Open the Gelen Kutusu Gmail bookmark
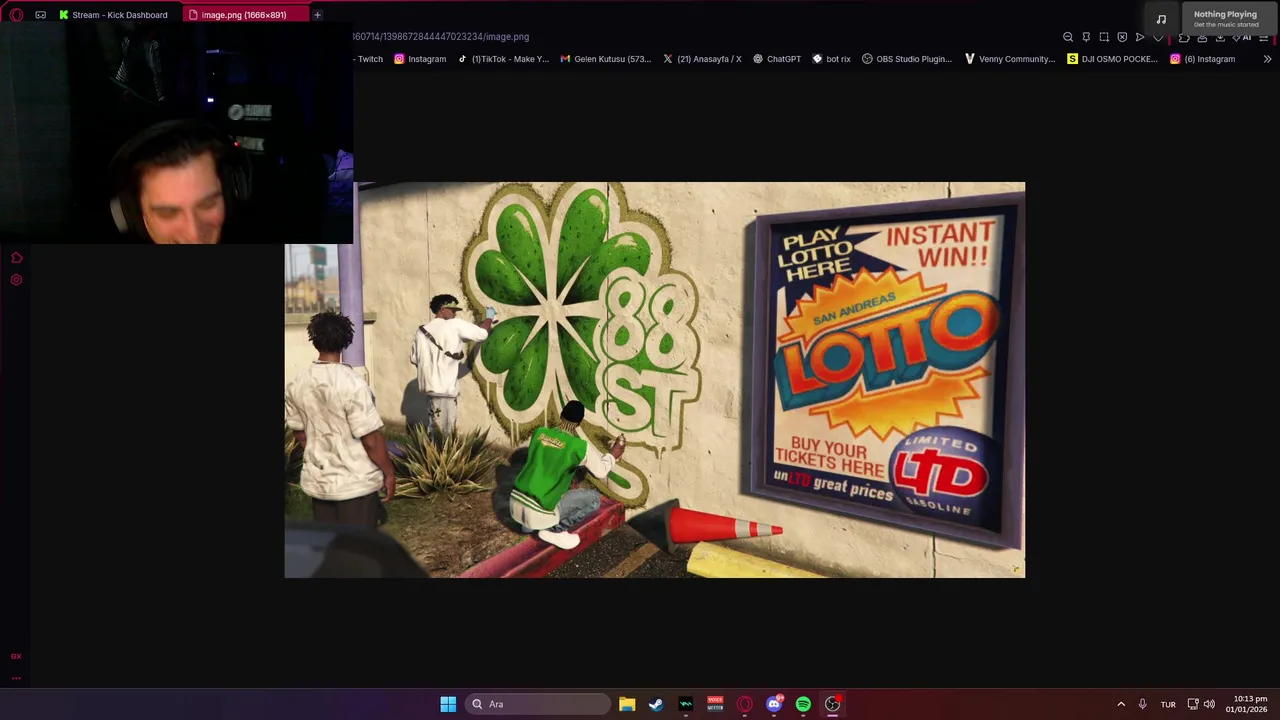Viewport: 1280px width, 720px height. (x=606, y=59)
